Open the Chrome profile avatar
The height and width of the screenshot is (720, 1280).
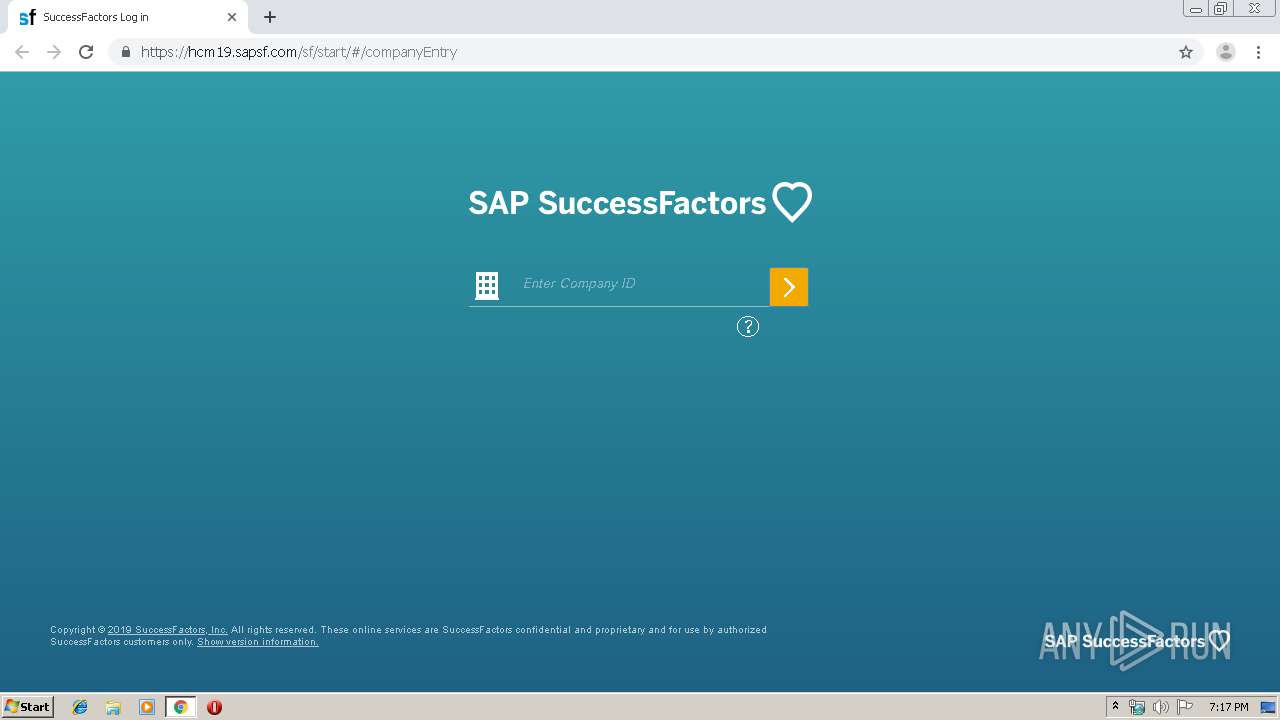click(1226, 52)
